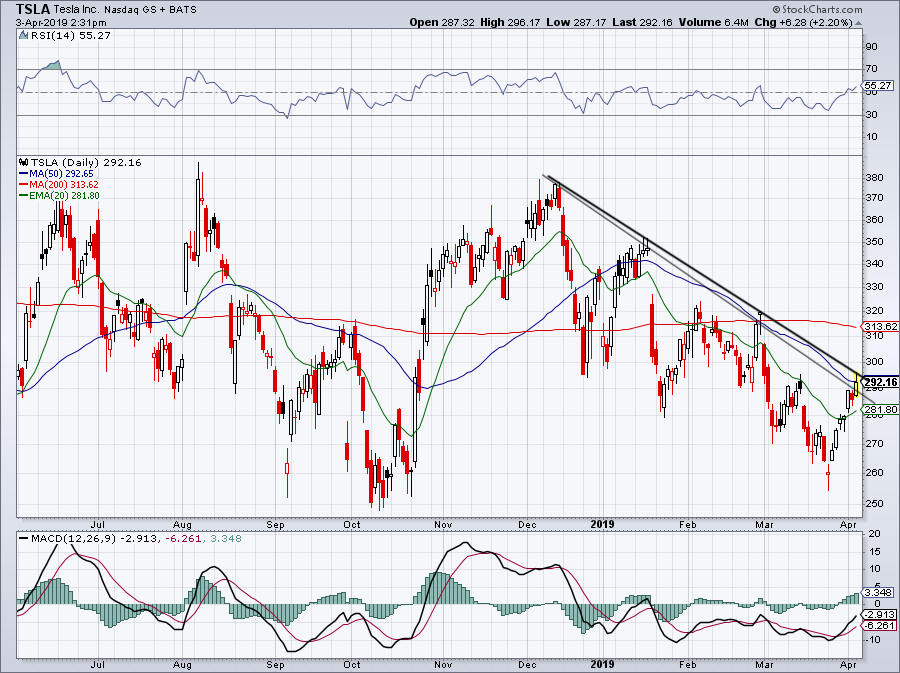This screenshot has height=673, width=900.
Task: Select the Open 287.32 value
Action: (442, 23)
